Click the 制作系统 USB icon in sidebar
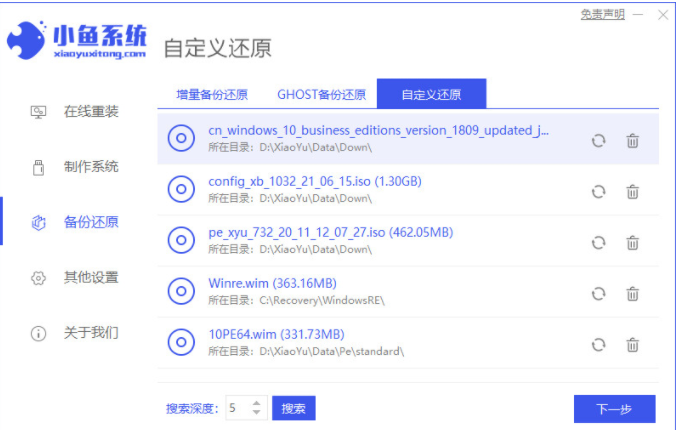The width and height of the screenshot is (678, 430). click(38, 166)
